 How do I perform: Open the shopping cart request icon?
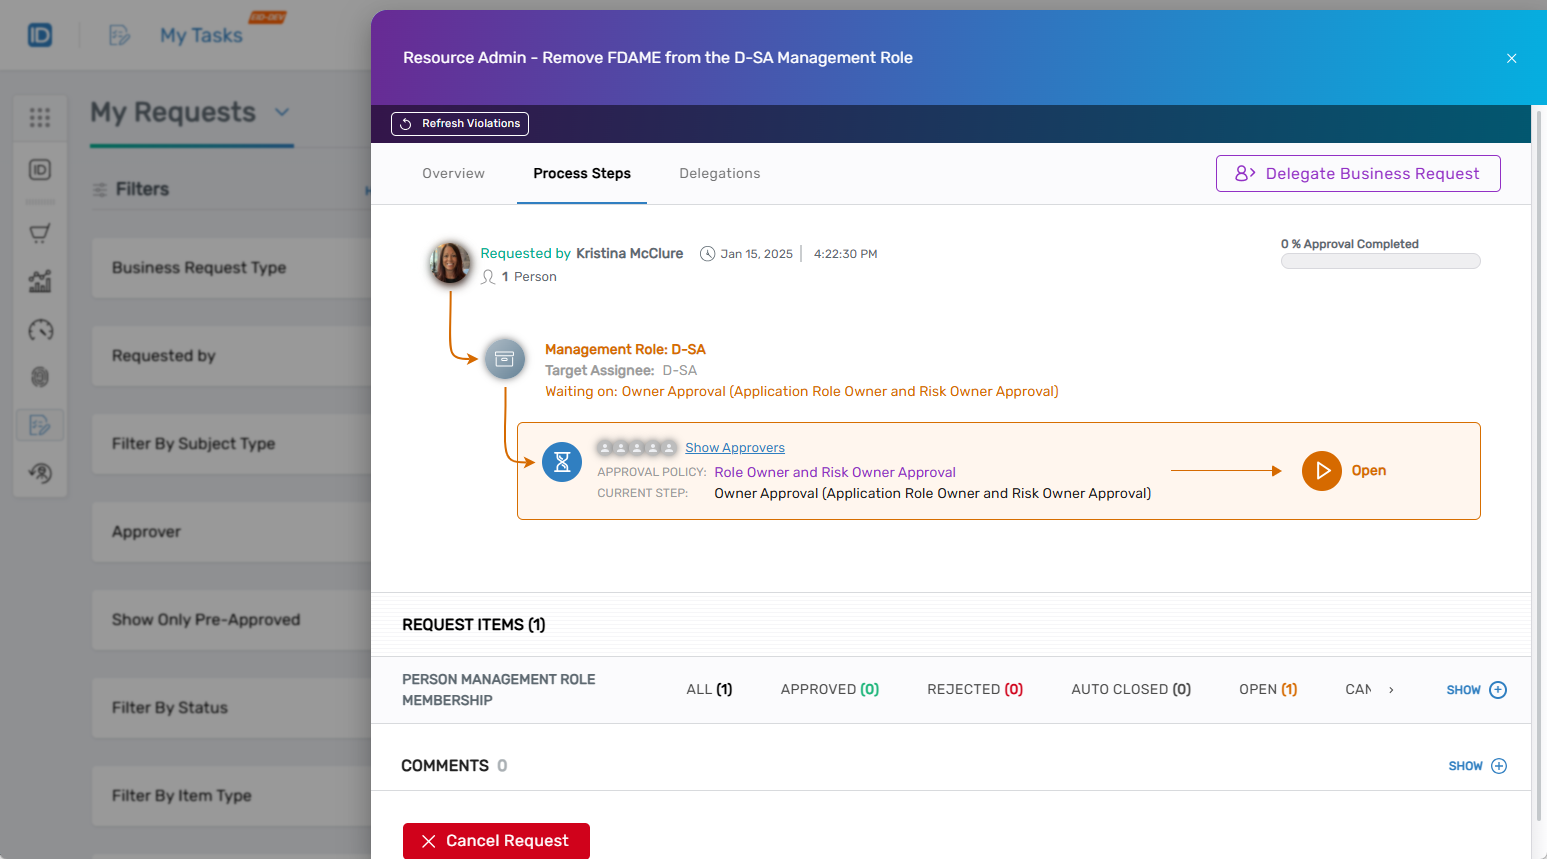tap(40, 233)
